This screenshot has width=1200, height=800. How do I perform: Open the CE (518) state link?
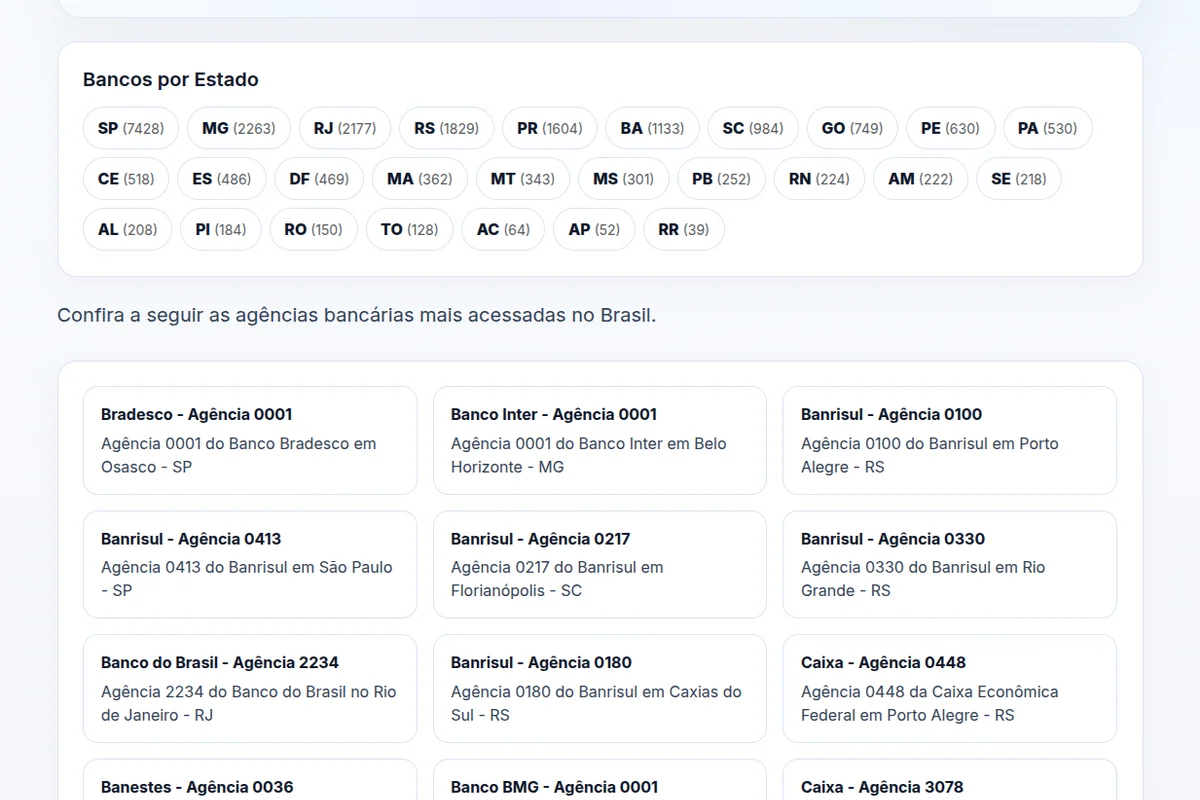[126, 179]
